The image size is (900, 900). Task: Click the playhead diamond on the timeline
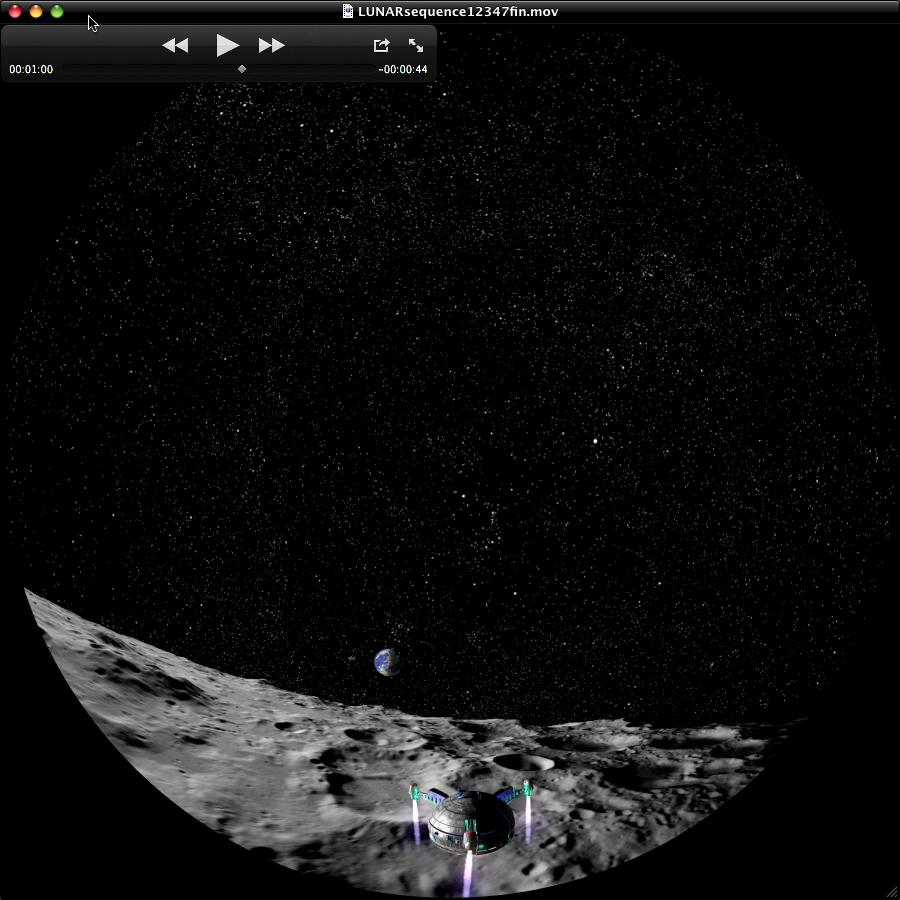coord(242,69)
